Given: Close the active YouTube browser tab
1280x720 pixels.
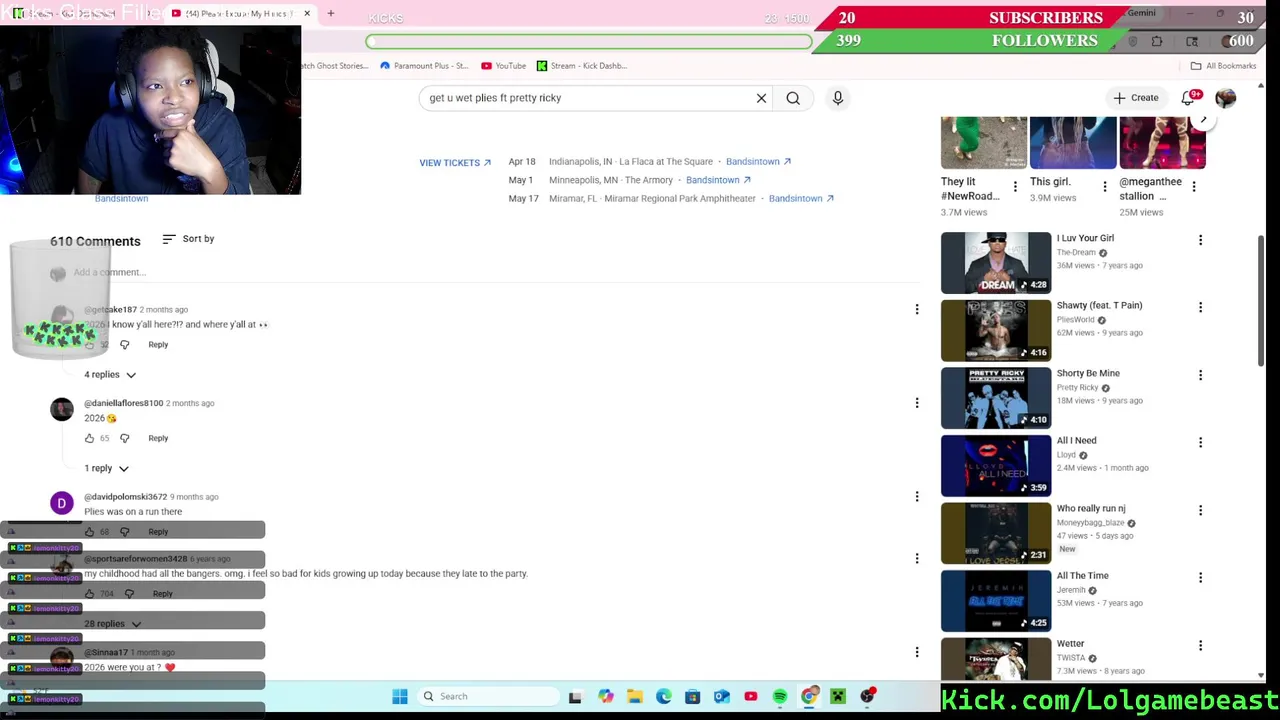Looking at the screenshot, I should [307, 13].
